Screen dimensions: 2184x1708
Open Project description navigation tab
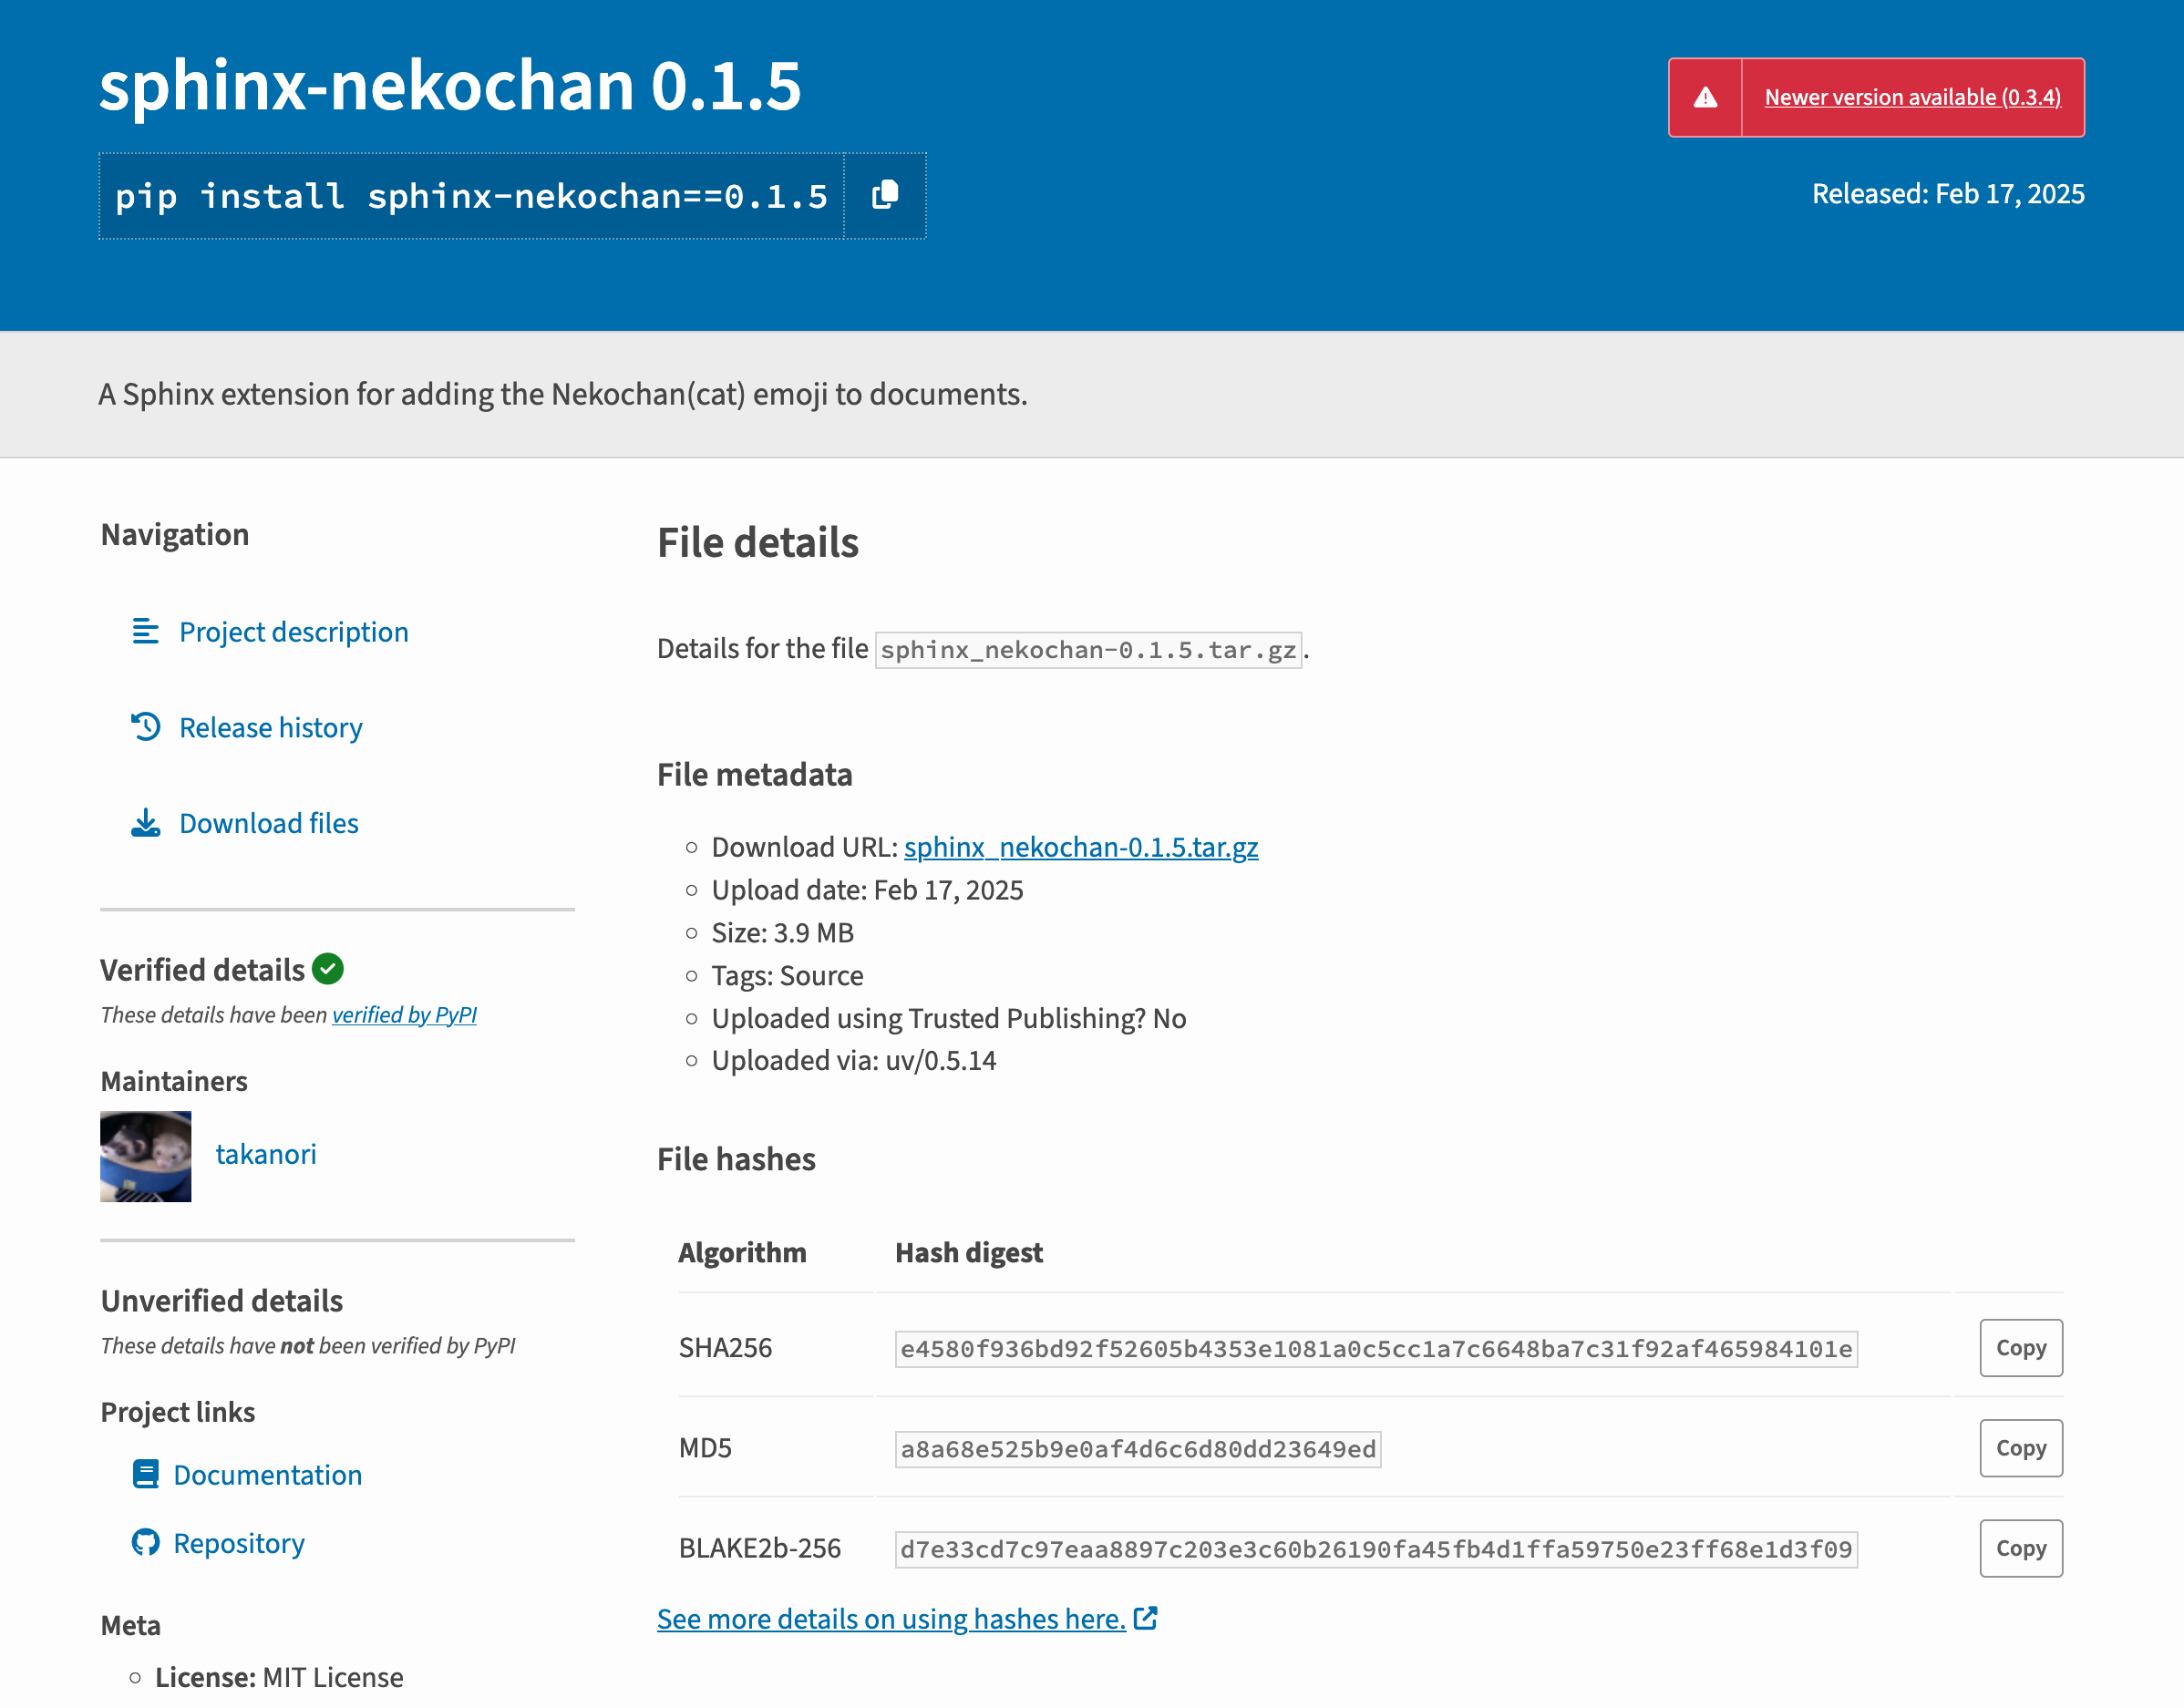(293, 632)
